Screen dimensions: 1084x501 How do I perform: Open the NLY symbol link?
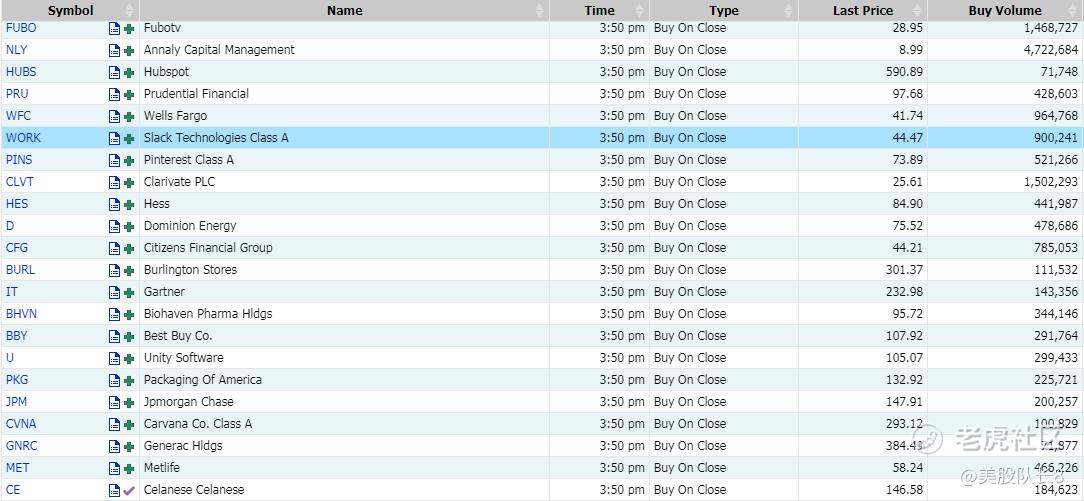(x=17, y=50)
